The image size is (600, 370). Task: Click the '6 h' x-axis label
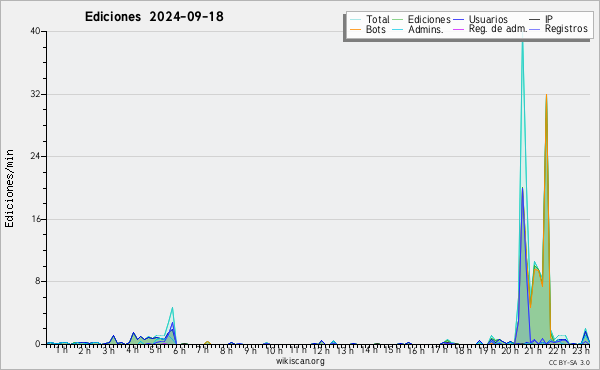(179, 350)
